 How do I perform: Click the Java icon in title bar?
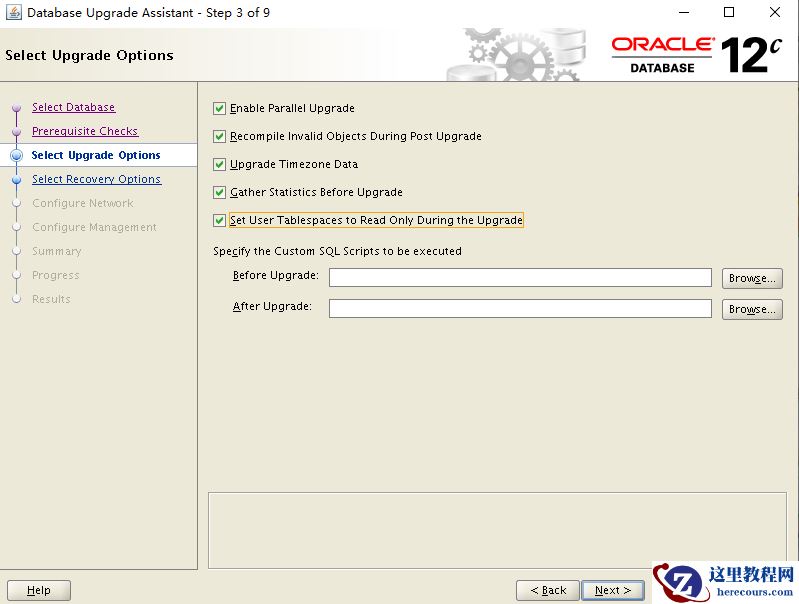(x=14, y=12)
